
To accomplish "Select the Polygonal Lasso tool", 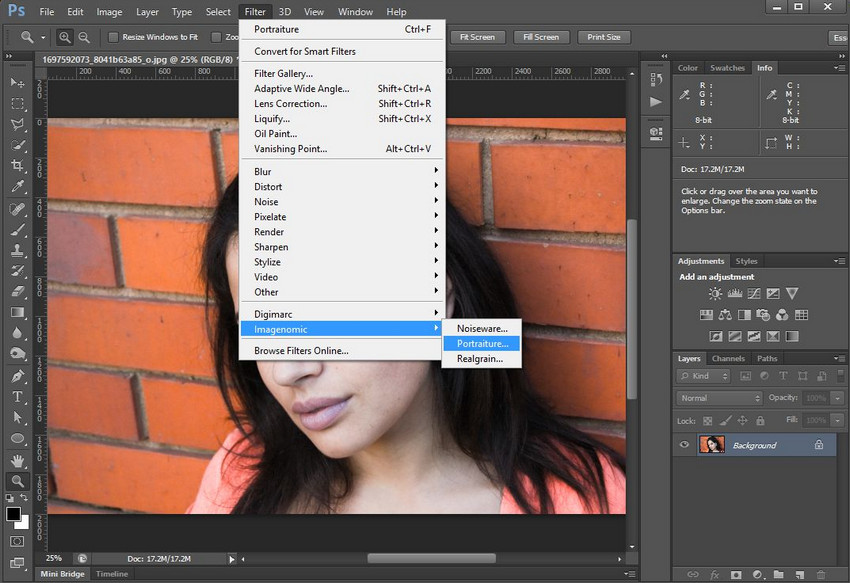I will [17, 124].
